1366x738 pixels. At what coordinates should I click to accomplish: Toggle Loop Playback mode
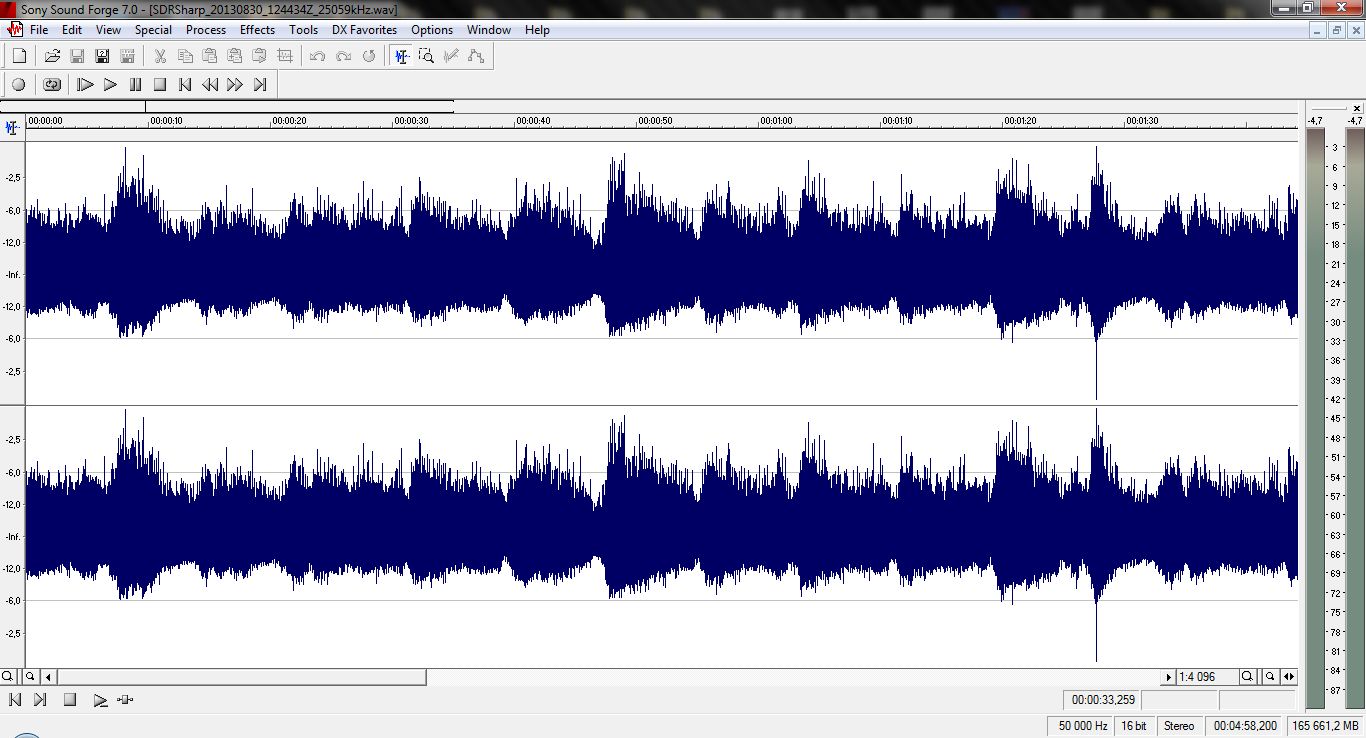point(52,85)
